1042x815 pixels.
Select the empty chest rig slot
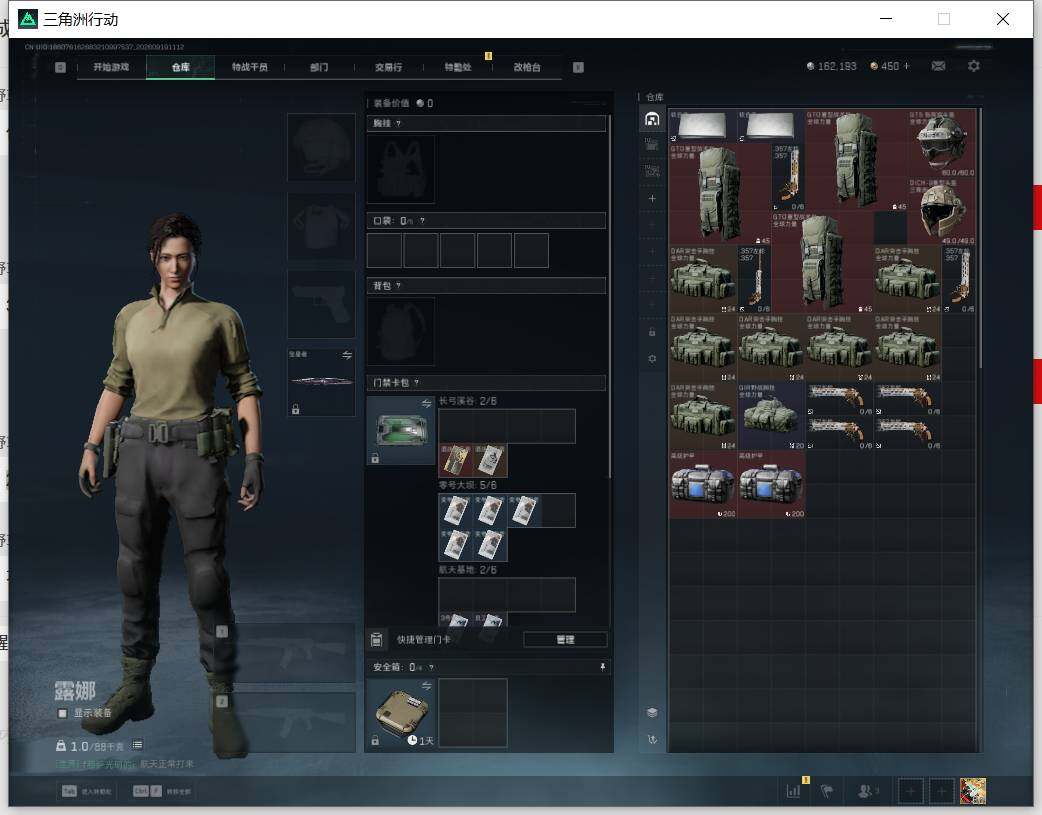pos(401,169)
